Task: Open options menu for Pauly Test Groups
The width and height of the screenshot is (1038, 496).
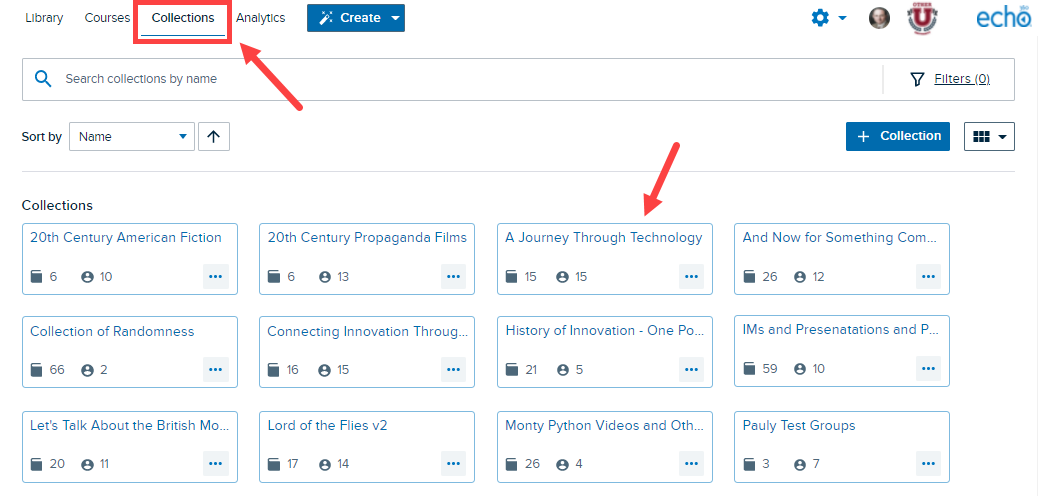Action: 928,464
